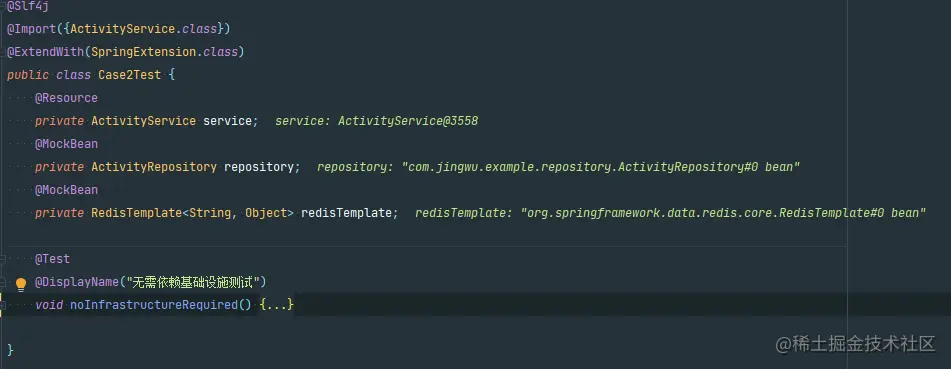Click inline hint org.springframework.data.redis.core.RedisTemplate#0 bean

pyautogui.click(x=723, y=213)
